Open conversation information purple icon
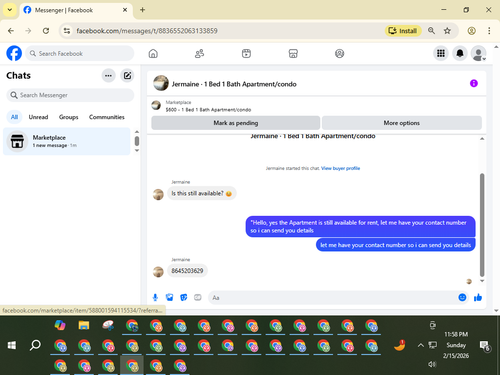The width and height of the screenshot is (500, 375). [x=474, y=83]
